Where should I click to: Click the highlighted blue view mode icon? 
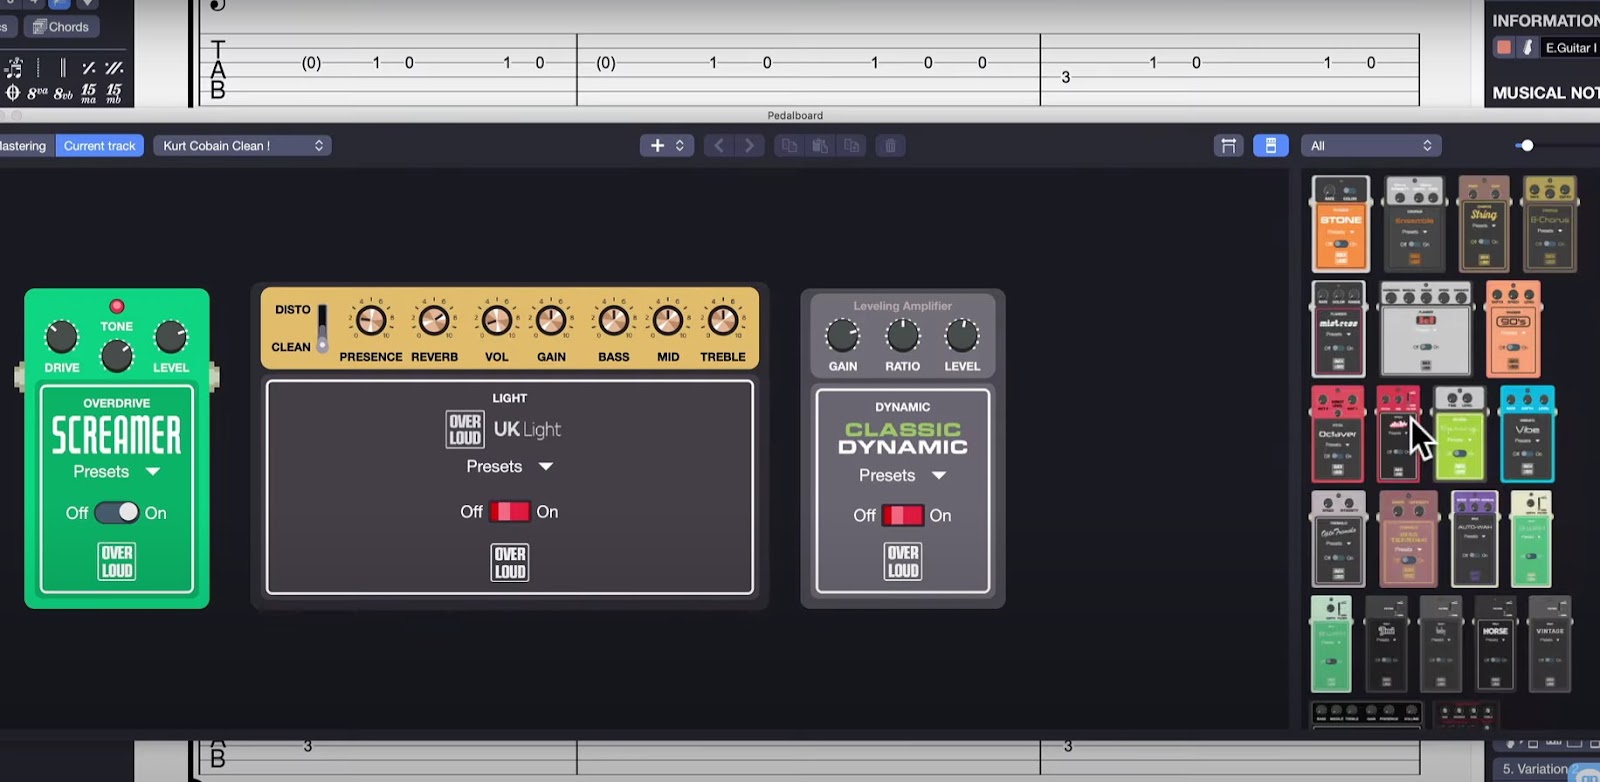click(x=1270, y=146)
